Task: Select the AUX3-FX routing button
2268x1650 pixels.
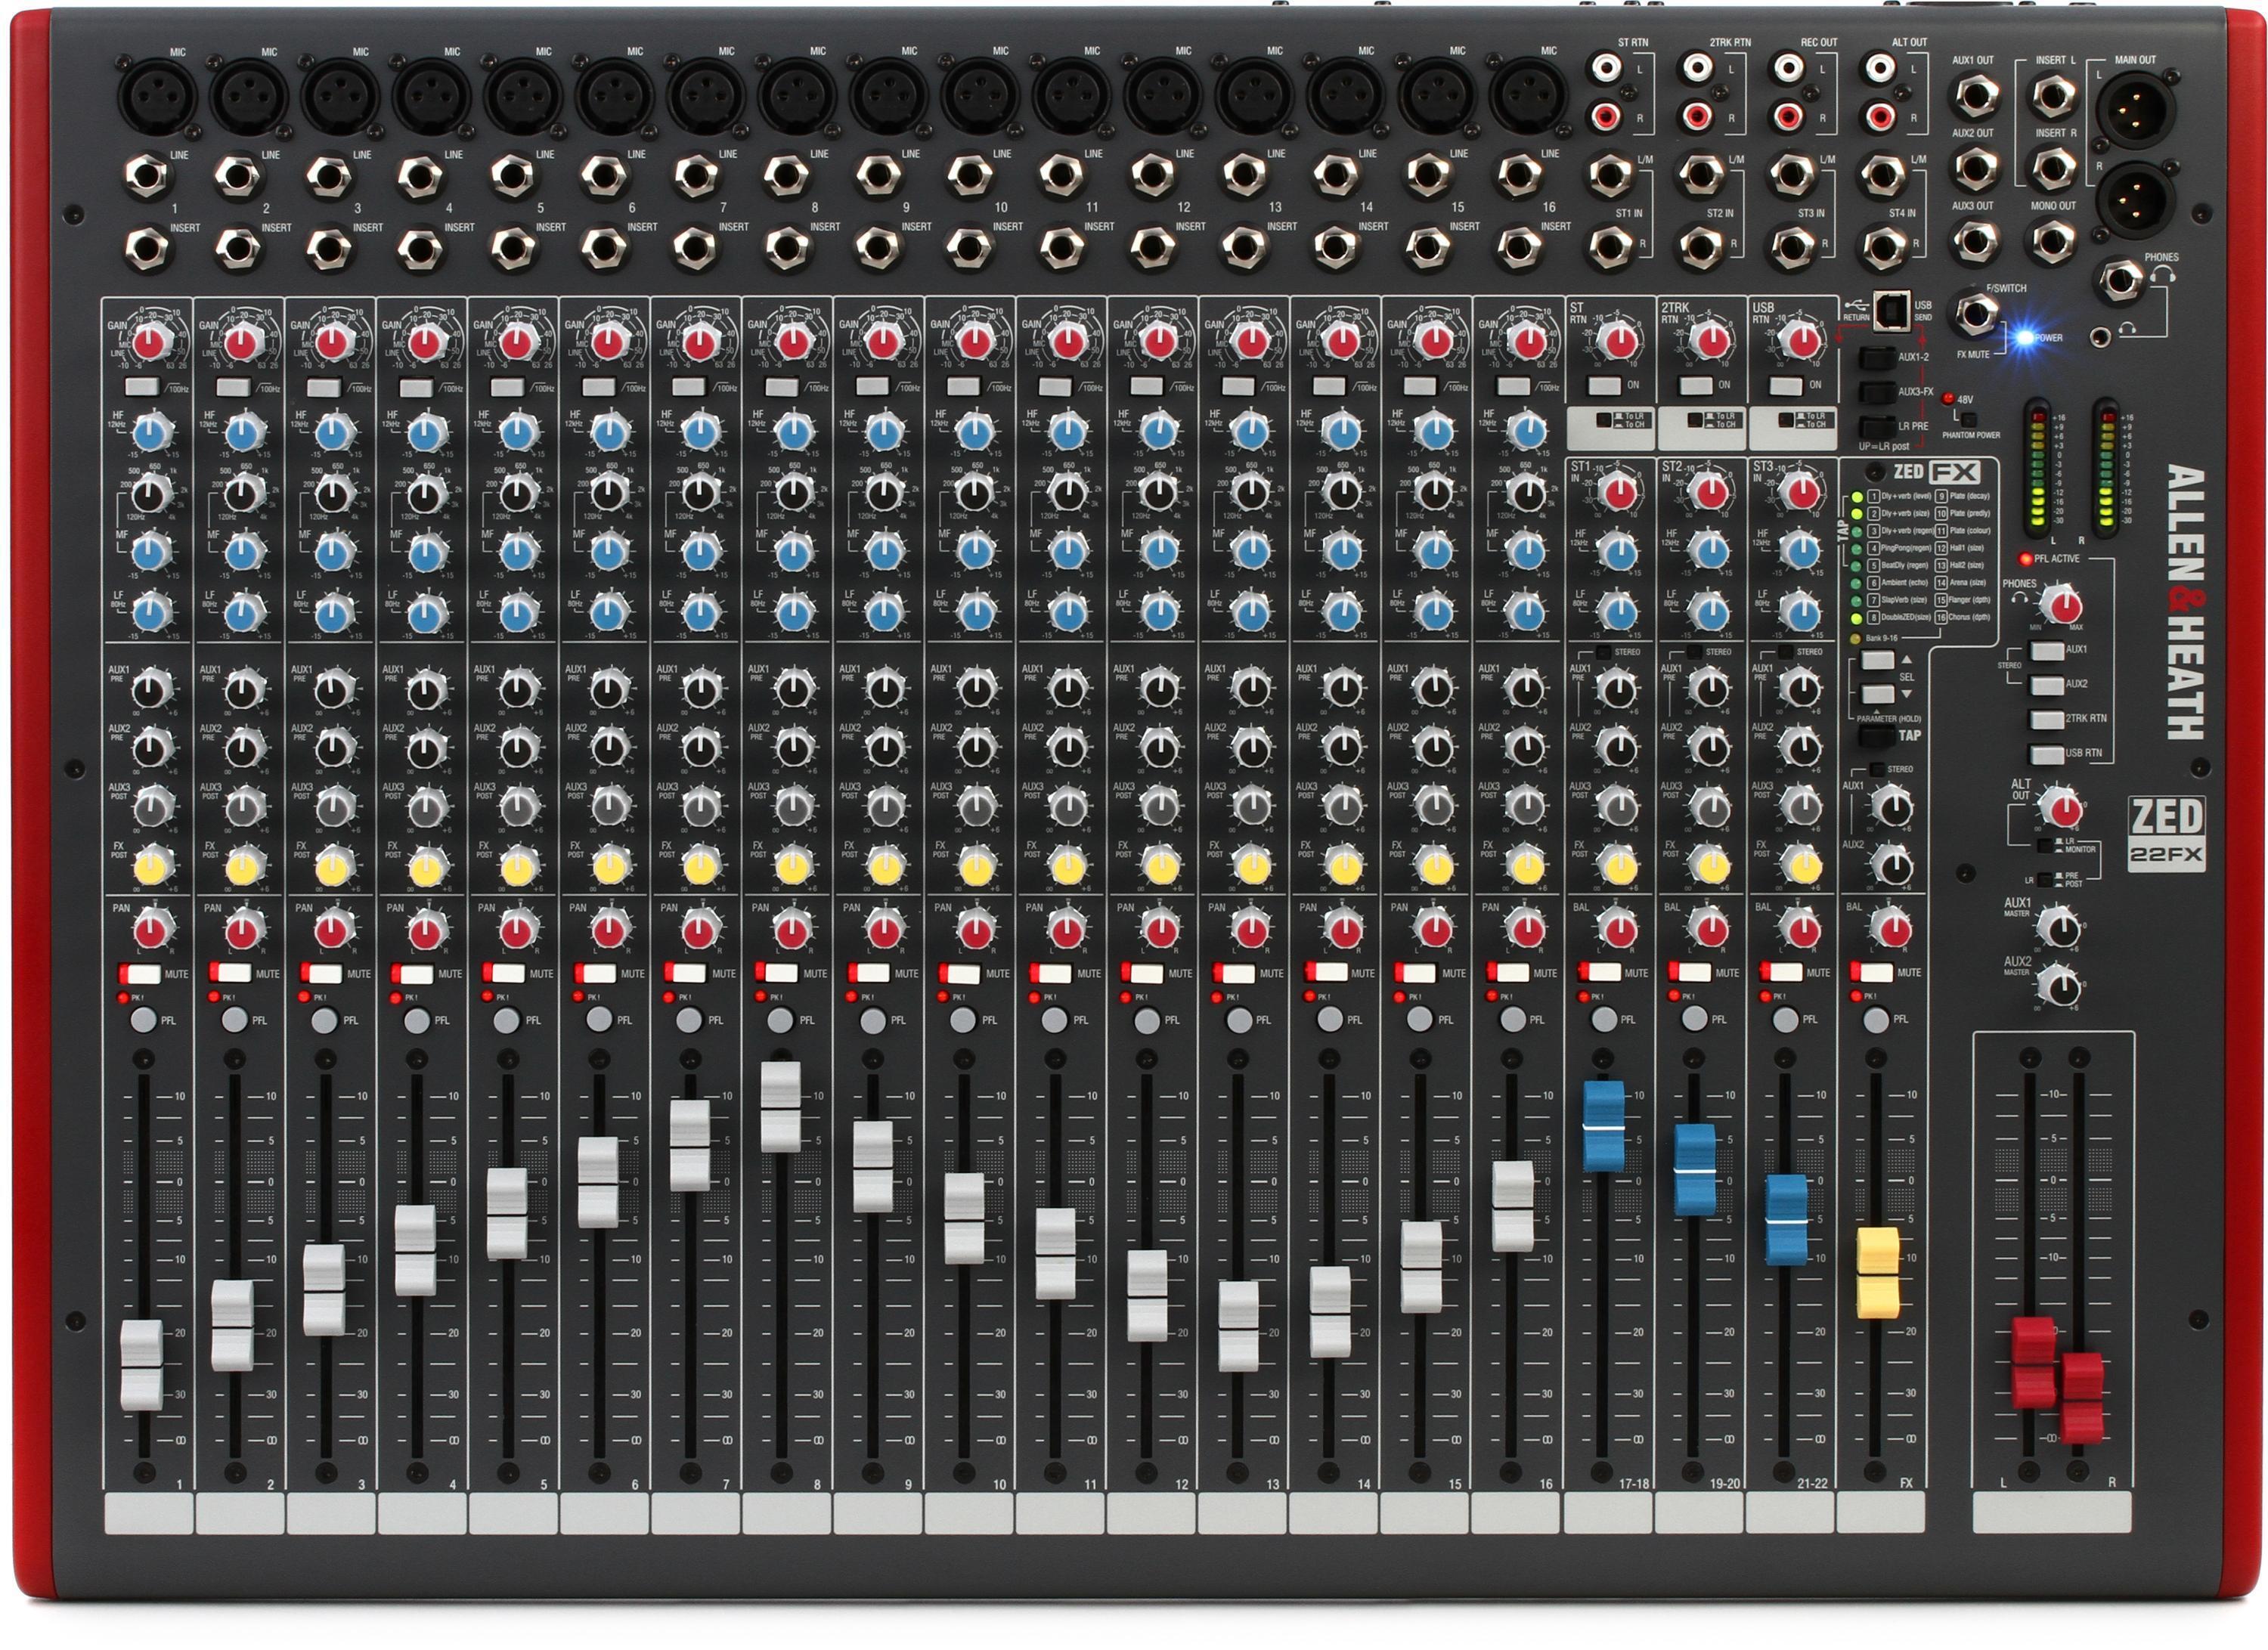Action: coord(1878,393)
